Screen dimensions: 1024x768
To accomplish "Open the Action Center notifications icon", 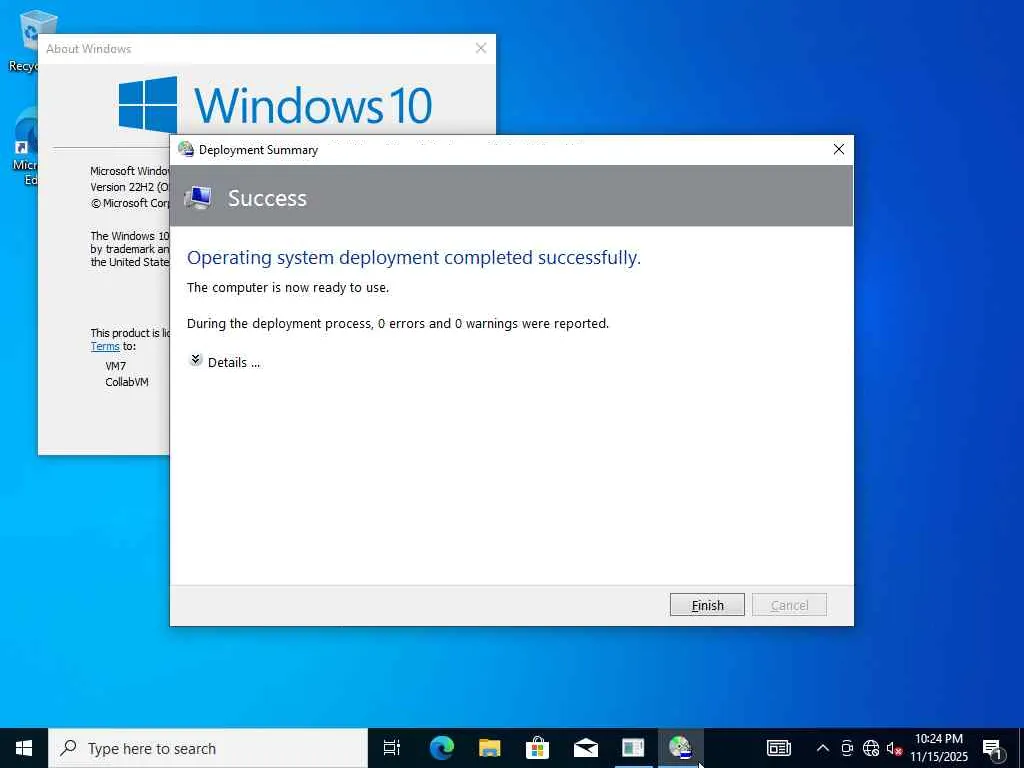I will [993, 748].
